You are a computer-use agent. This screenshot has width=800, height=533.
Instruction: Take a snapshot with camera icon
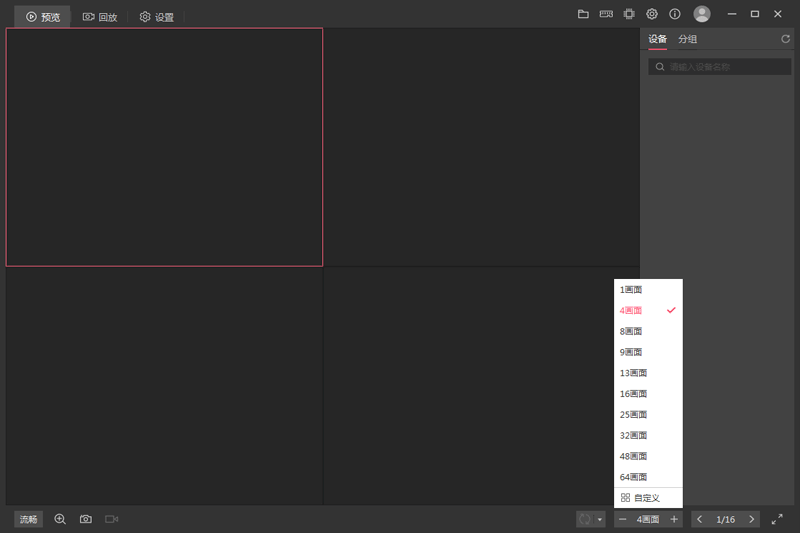coord(86,519)
